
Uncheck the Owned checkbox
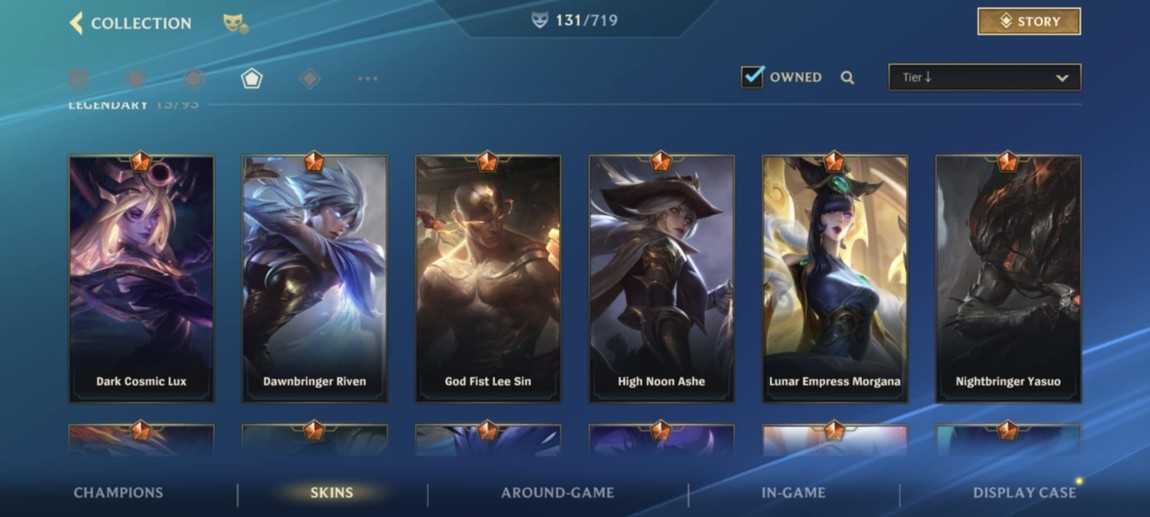tap(752, 76)
